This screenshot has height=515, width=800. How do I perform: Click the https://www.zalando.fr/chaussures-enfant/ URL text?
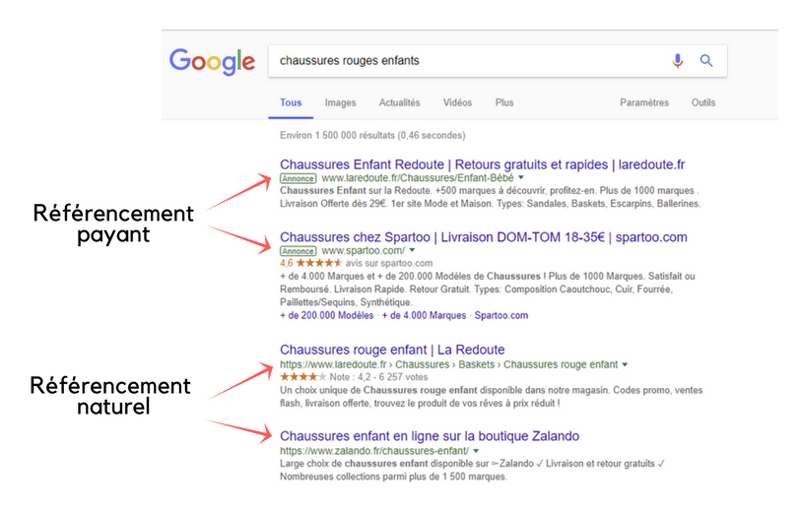point(374,451)
